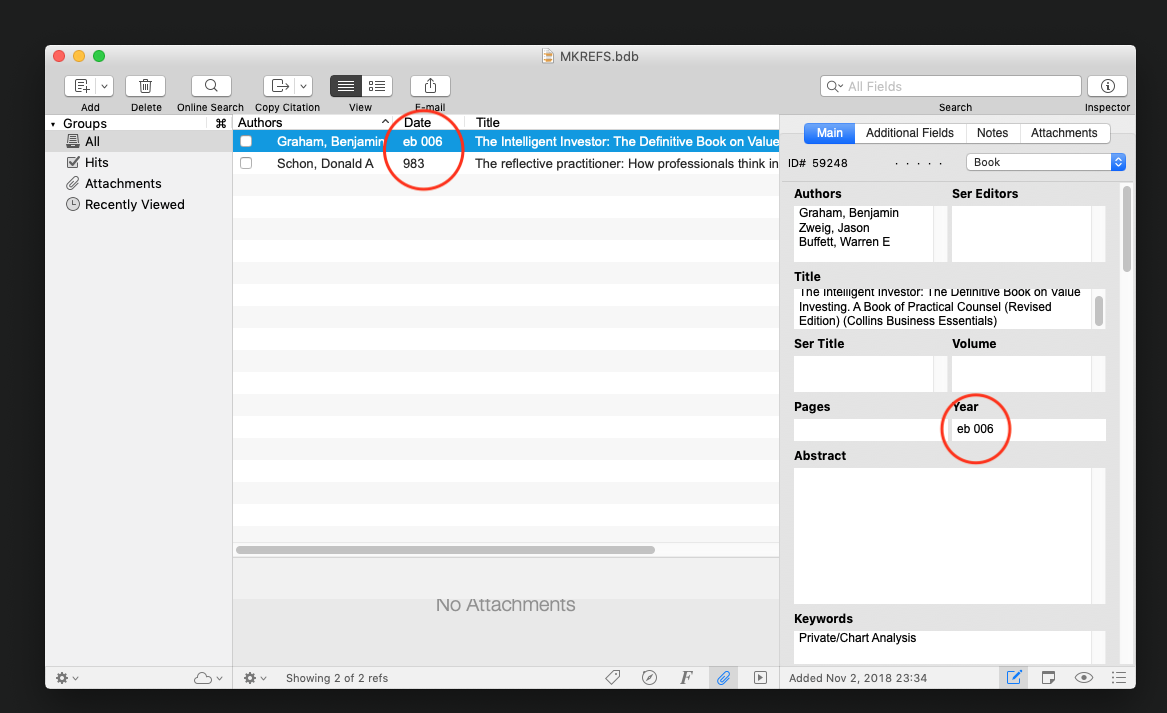Check the Graham, Benjamin row checkbox
This screenshot has width=1167, height=713.
[x=246, y=141]
